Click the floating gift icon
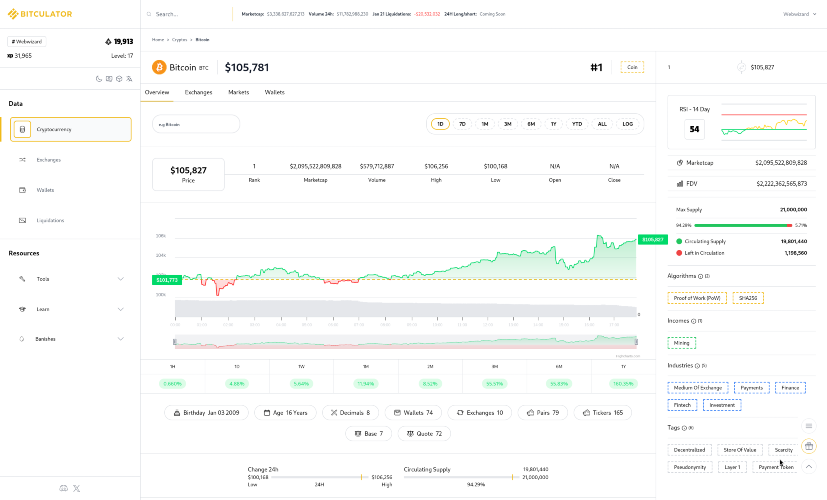This screenshot has width=827, height=500. point(809,446)
